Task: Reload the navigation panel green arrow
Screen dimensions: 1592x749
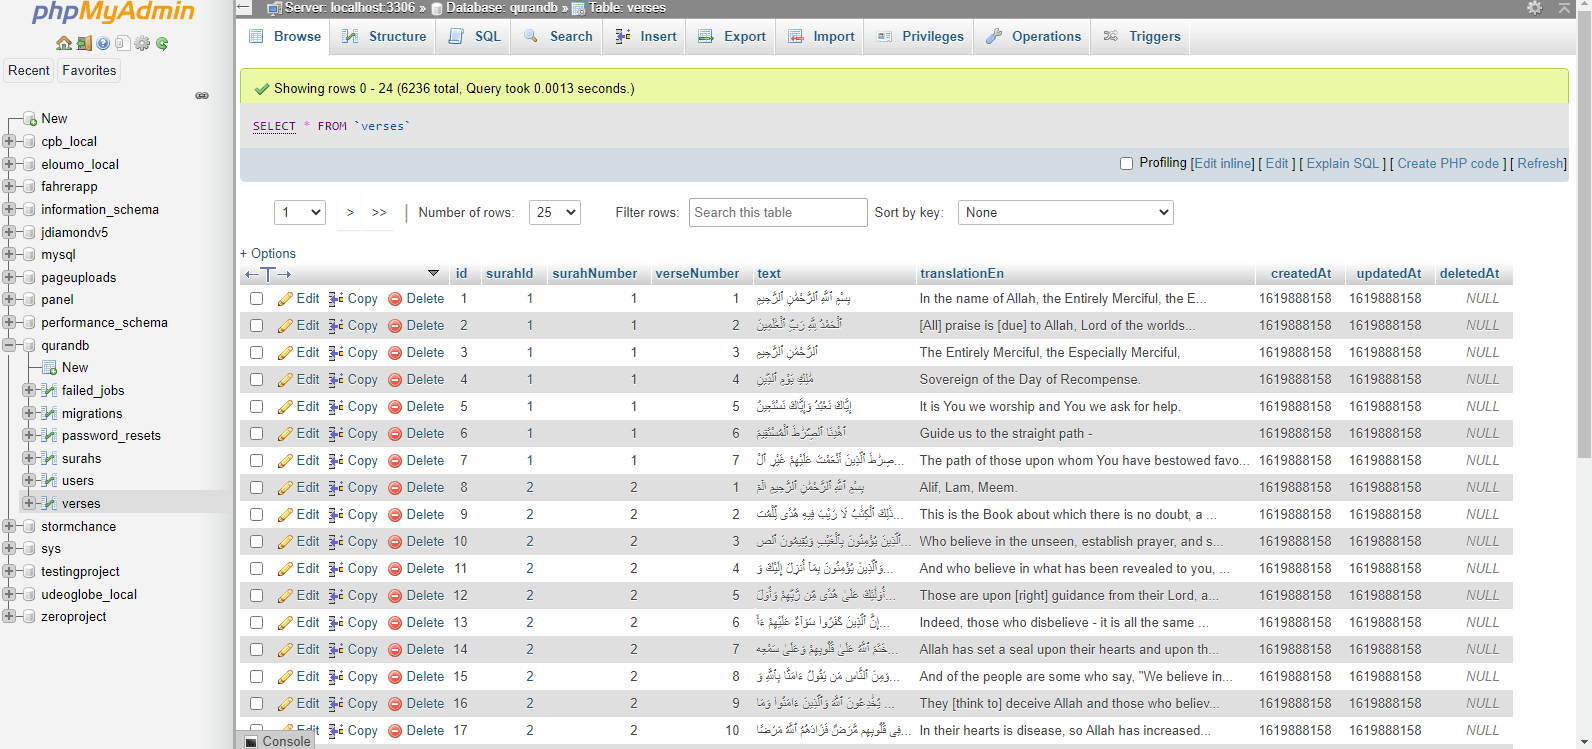Action: click(x=162, y=43)
